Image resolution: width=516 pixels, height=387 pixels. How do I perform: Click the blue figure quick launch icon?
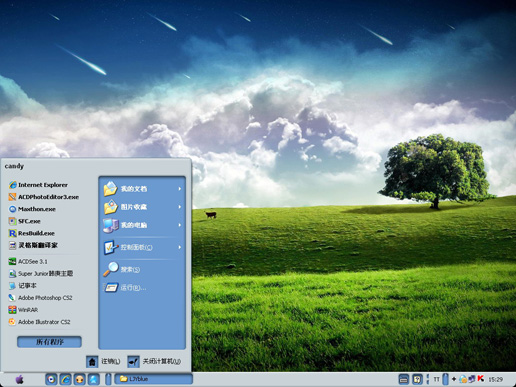tap(94, 379)
